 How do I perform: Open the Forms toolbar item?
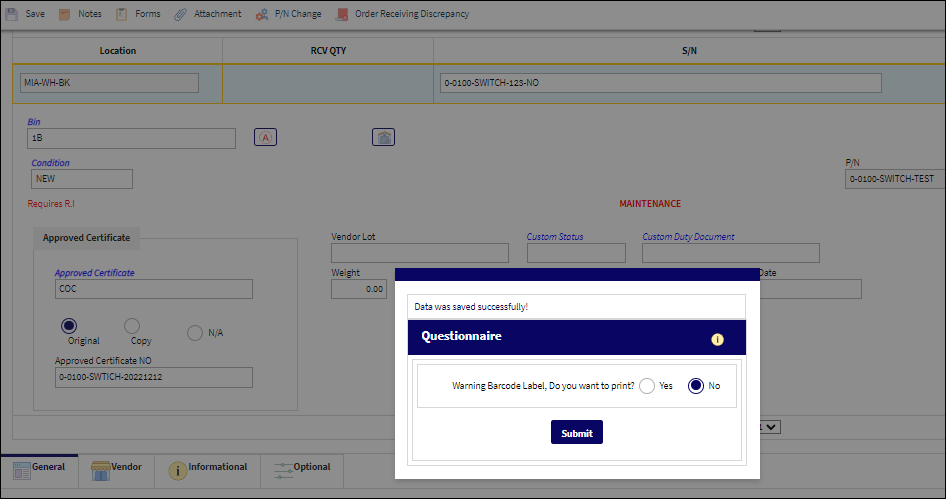[138, 14]
